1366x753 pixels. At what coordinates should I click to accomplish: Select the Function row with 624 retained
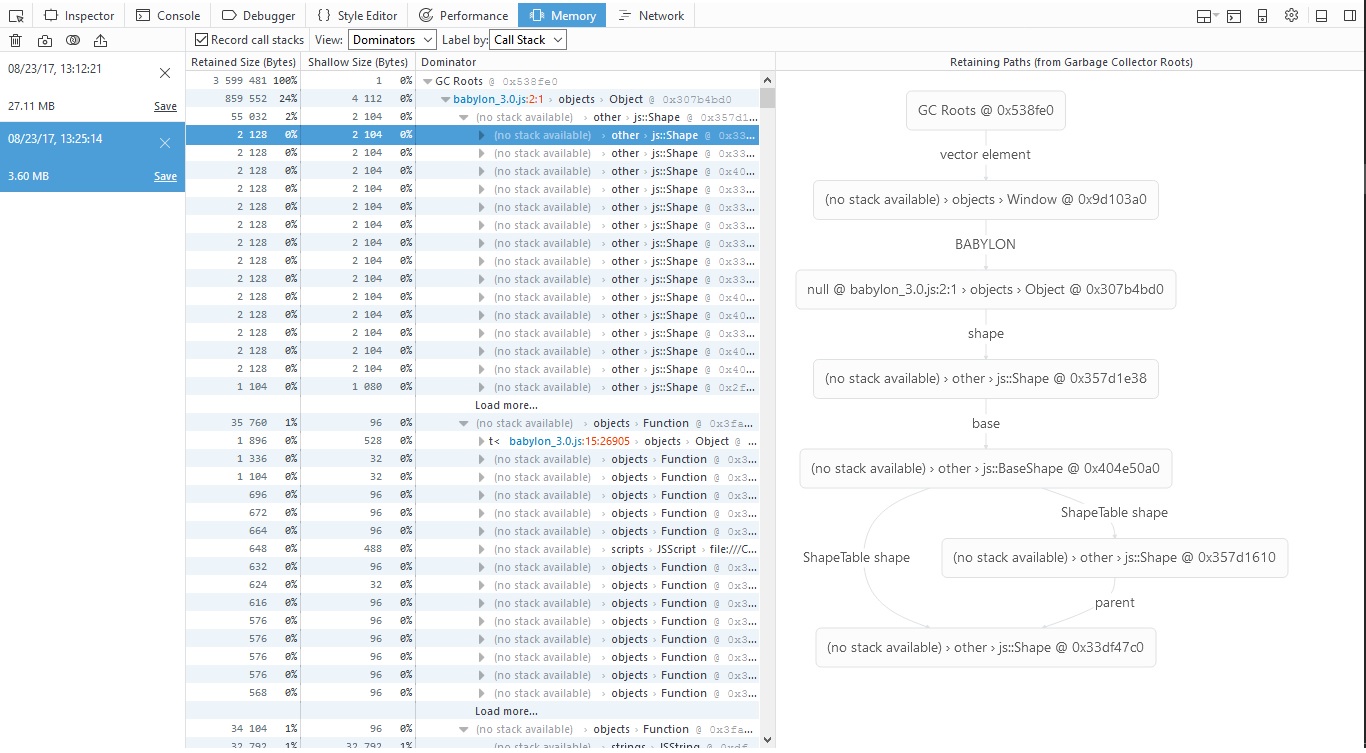[x=473, y=585]
